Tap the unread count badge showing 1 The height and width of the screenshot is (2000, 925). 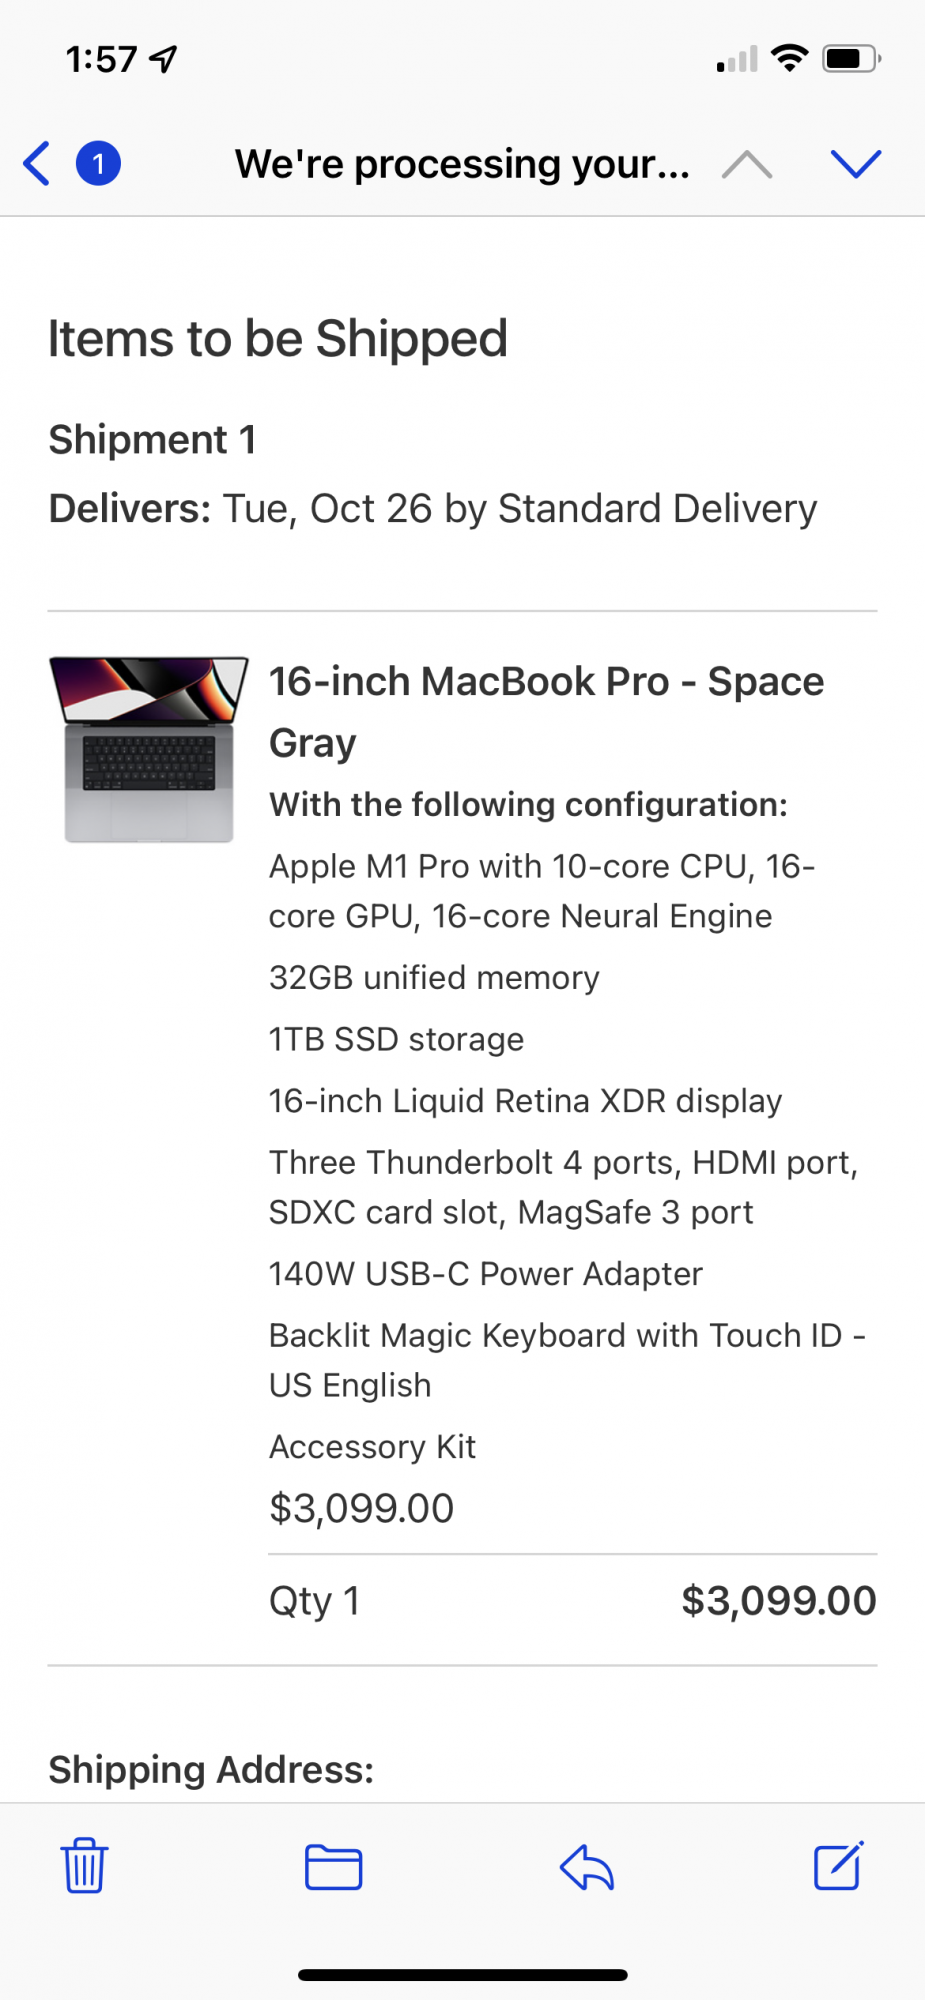pyautogui.click(x=98, y=164)
